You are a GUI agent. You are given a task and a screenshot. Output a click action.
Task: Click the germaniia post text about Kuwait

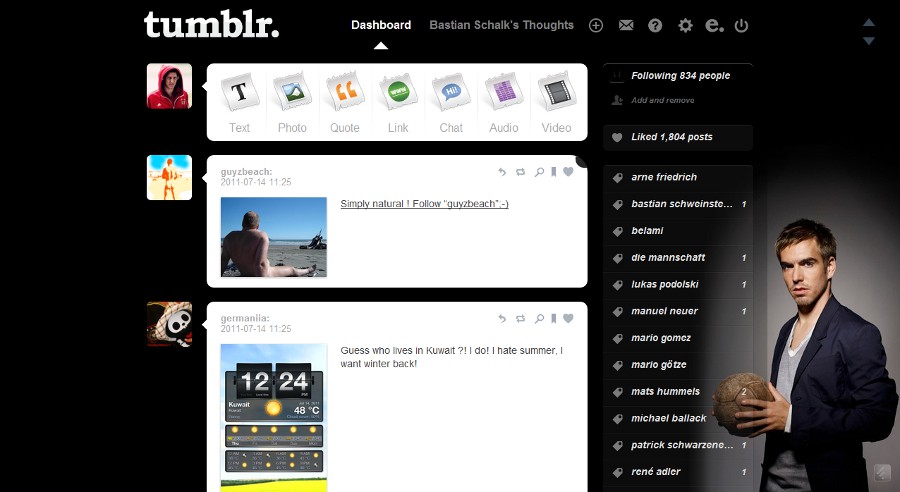tap(452, 357)
